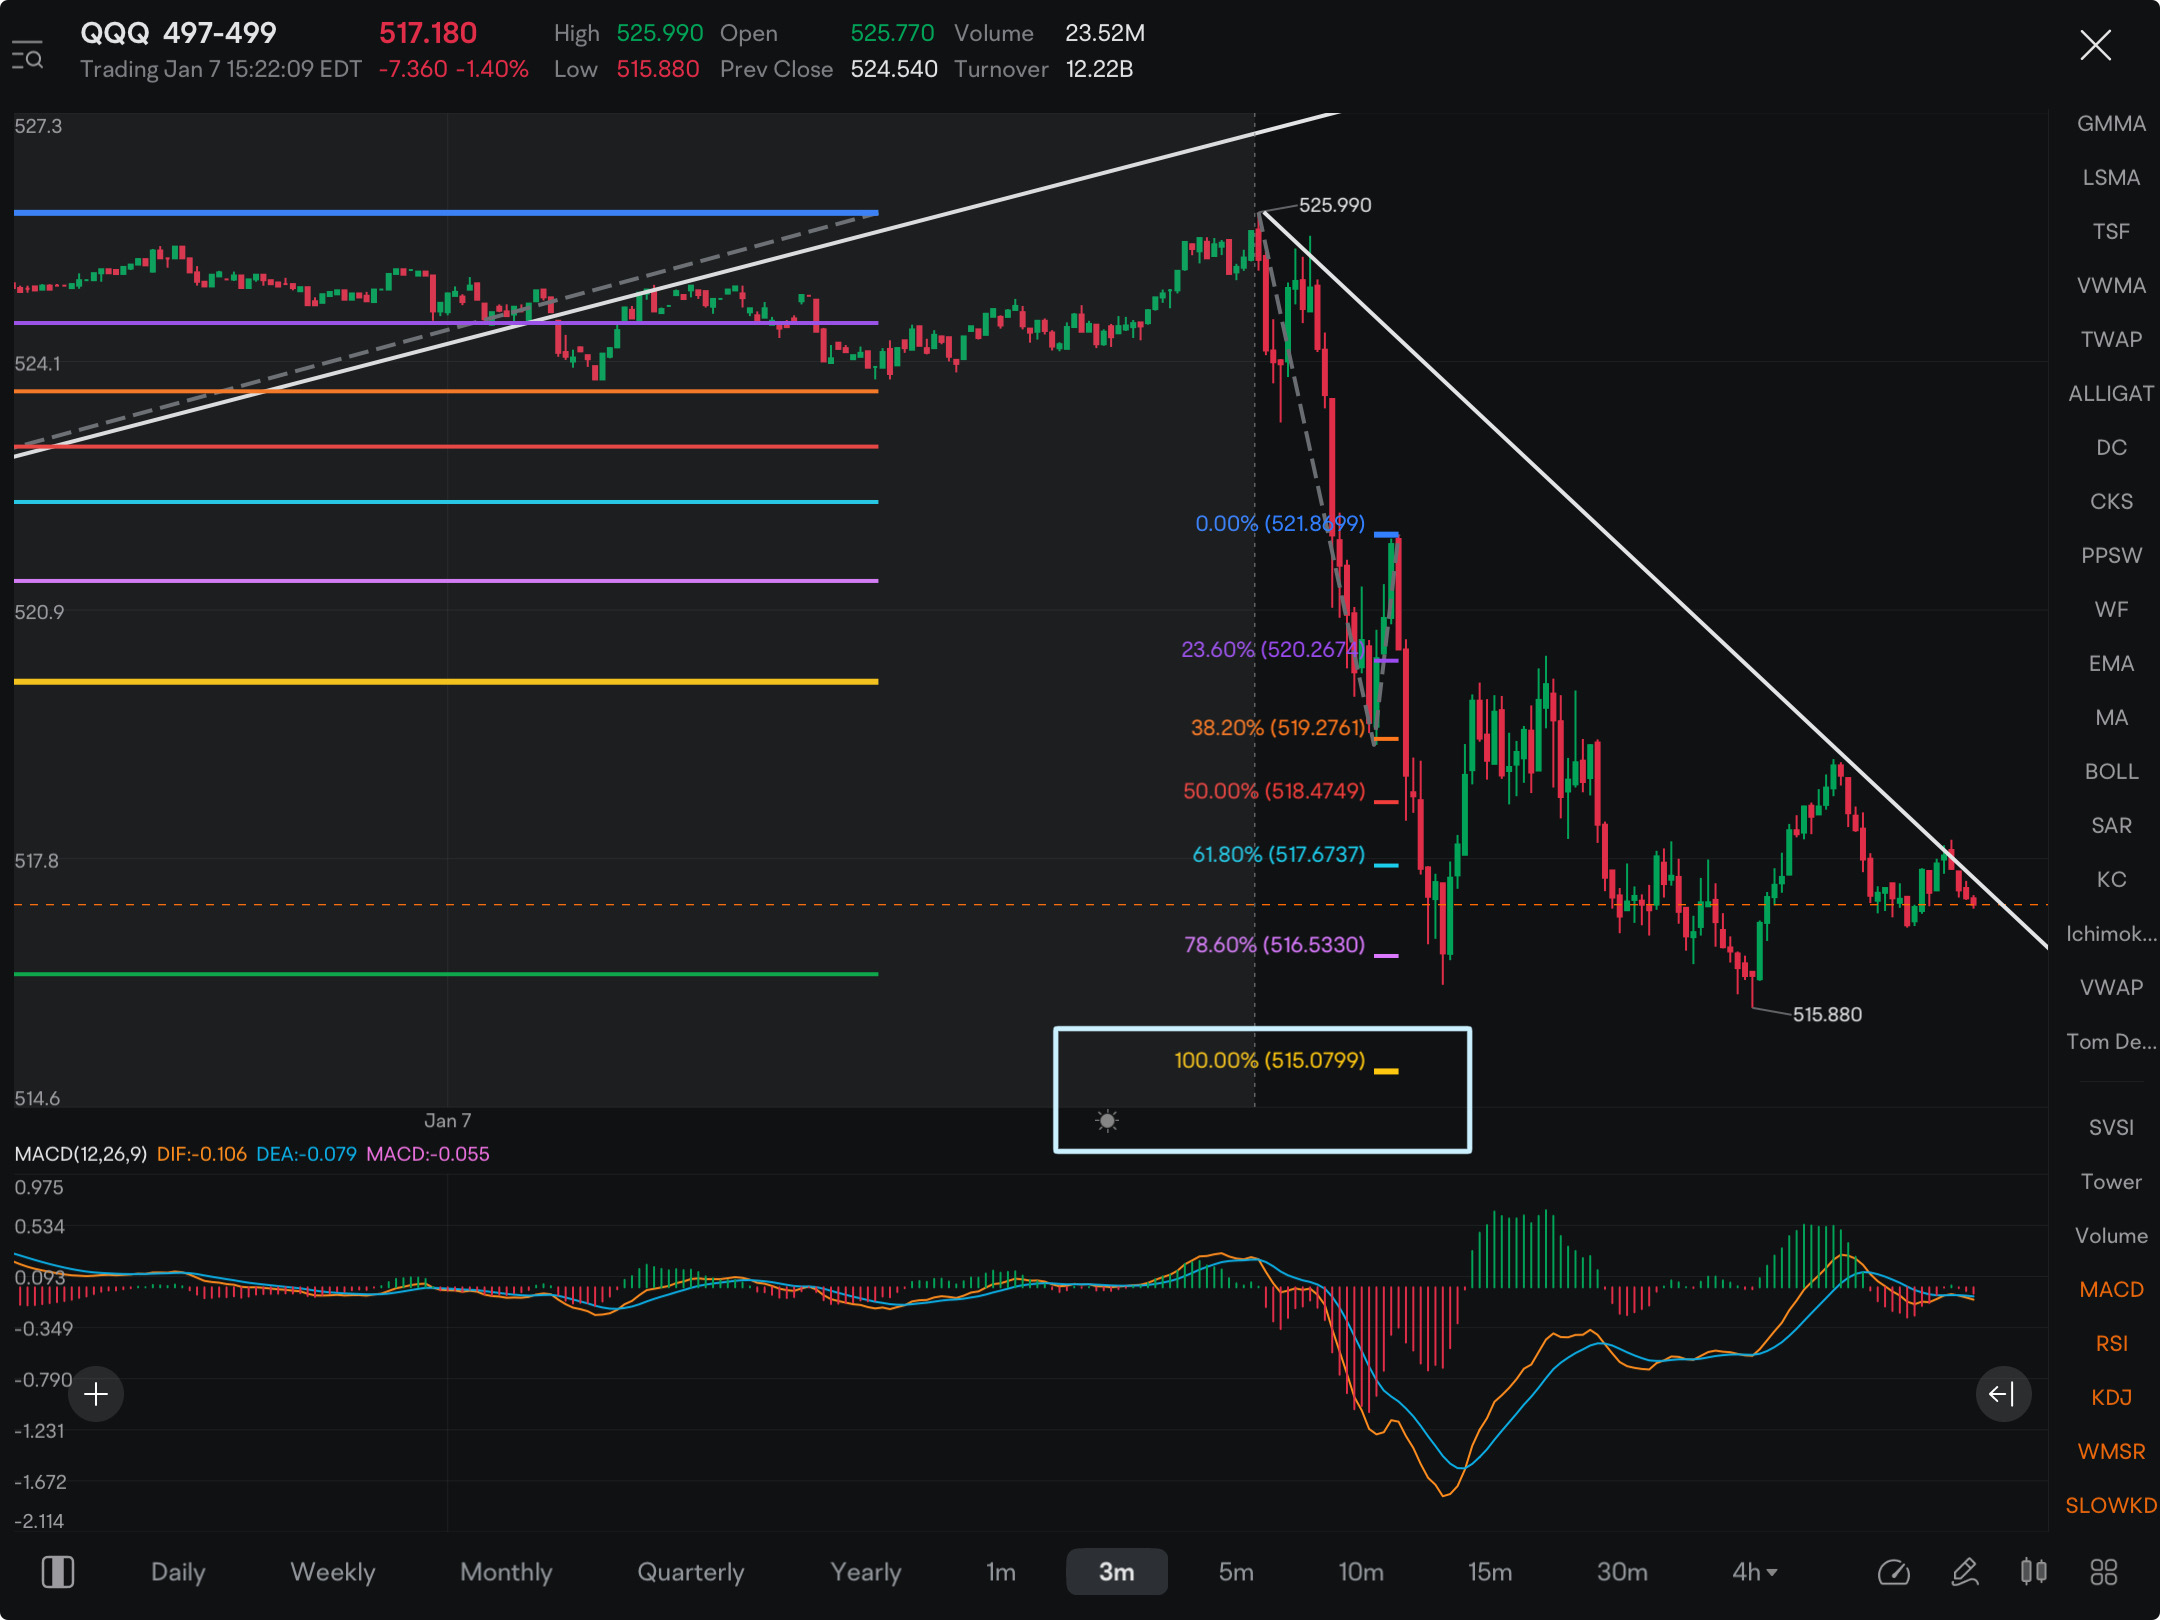Toggle the WMSR sub-indicator
Screen dimensions: 2160x1620
tap(2111, 1452)
